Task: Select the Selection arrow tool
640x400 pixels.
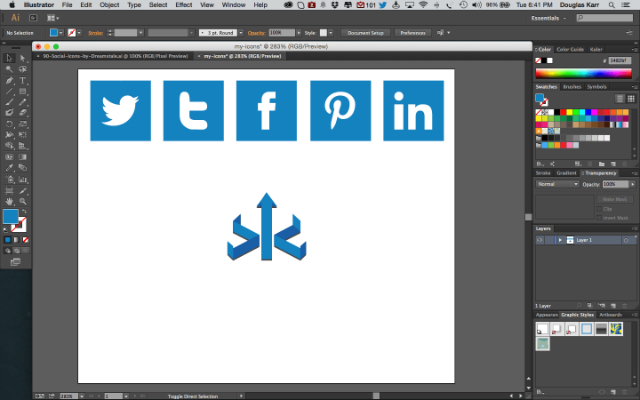Action: click(x=8, y=57)
